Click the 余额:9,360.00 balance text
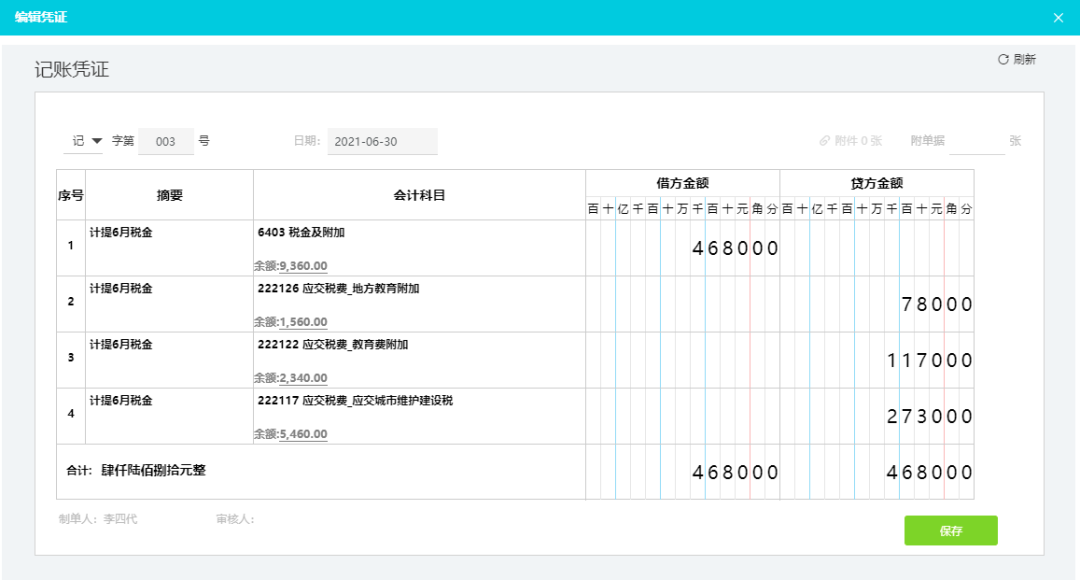1080x580 pixels. pos(290,265)
